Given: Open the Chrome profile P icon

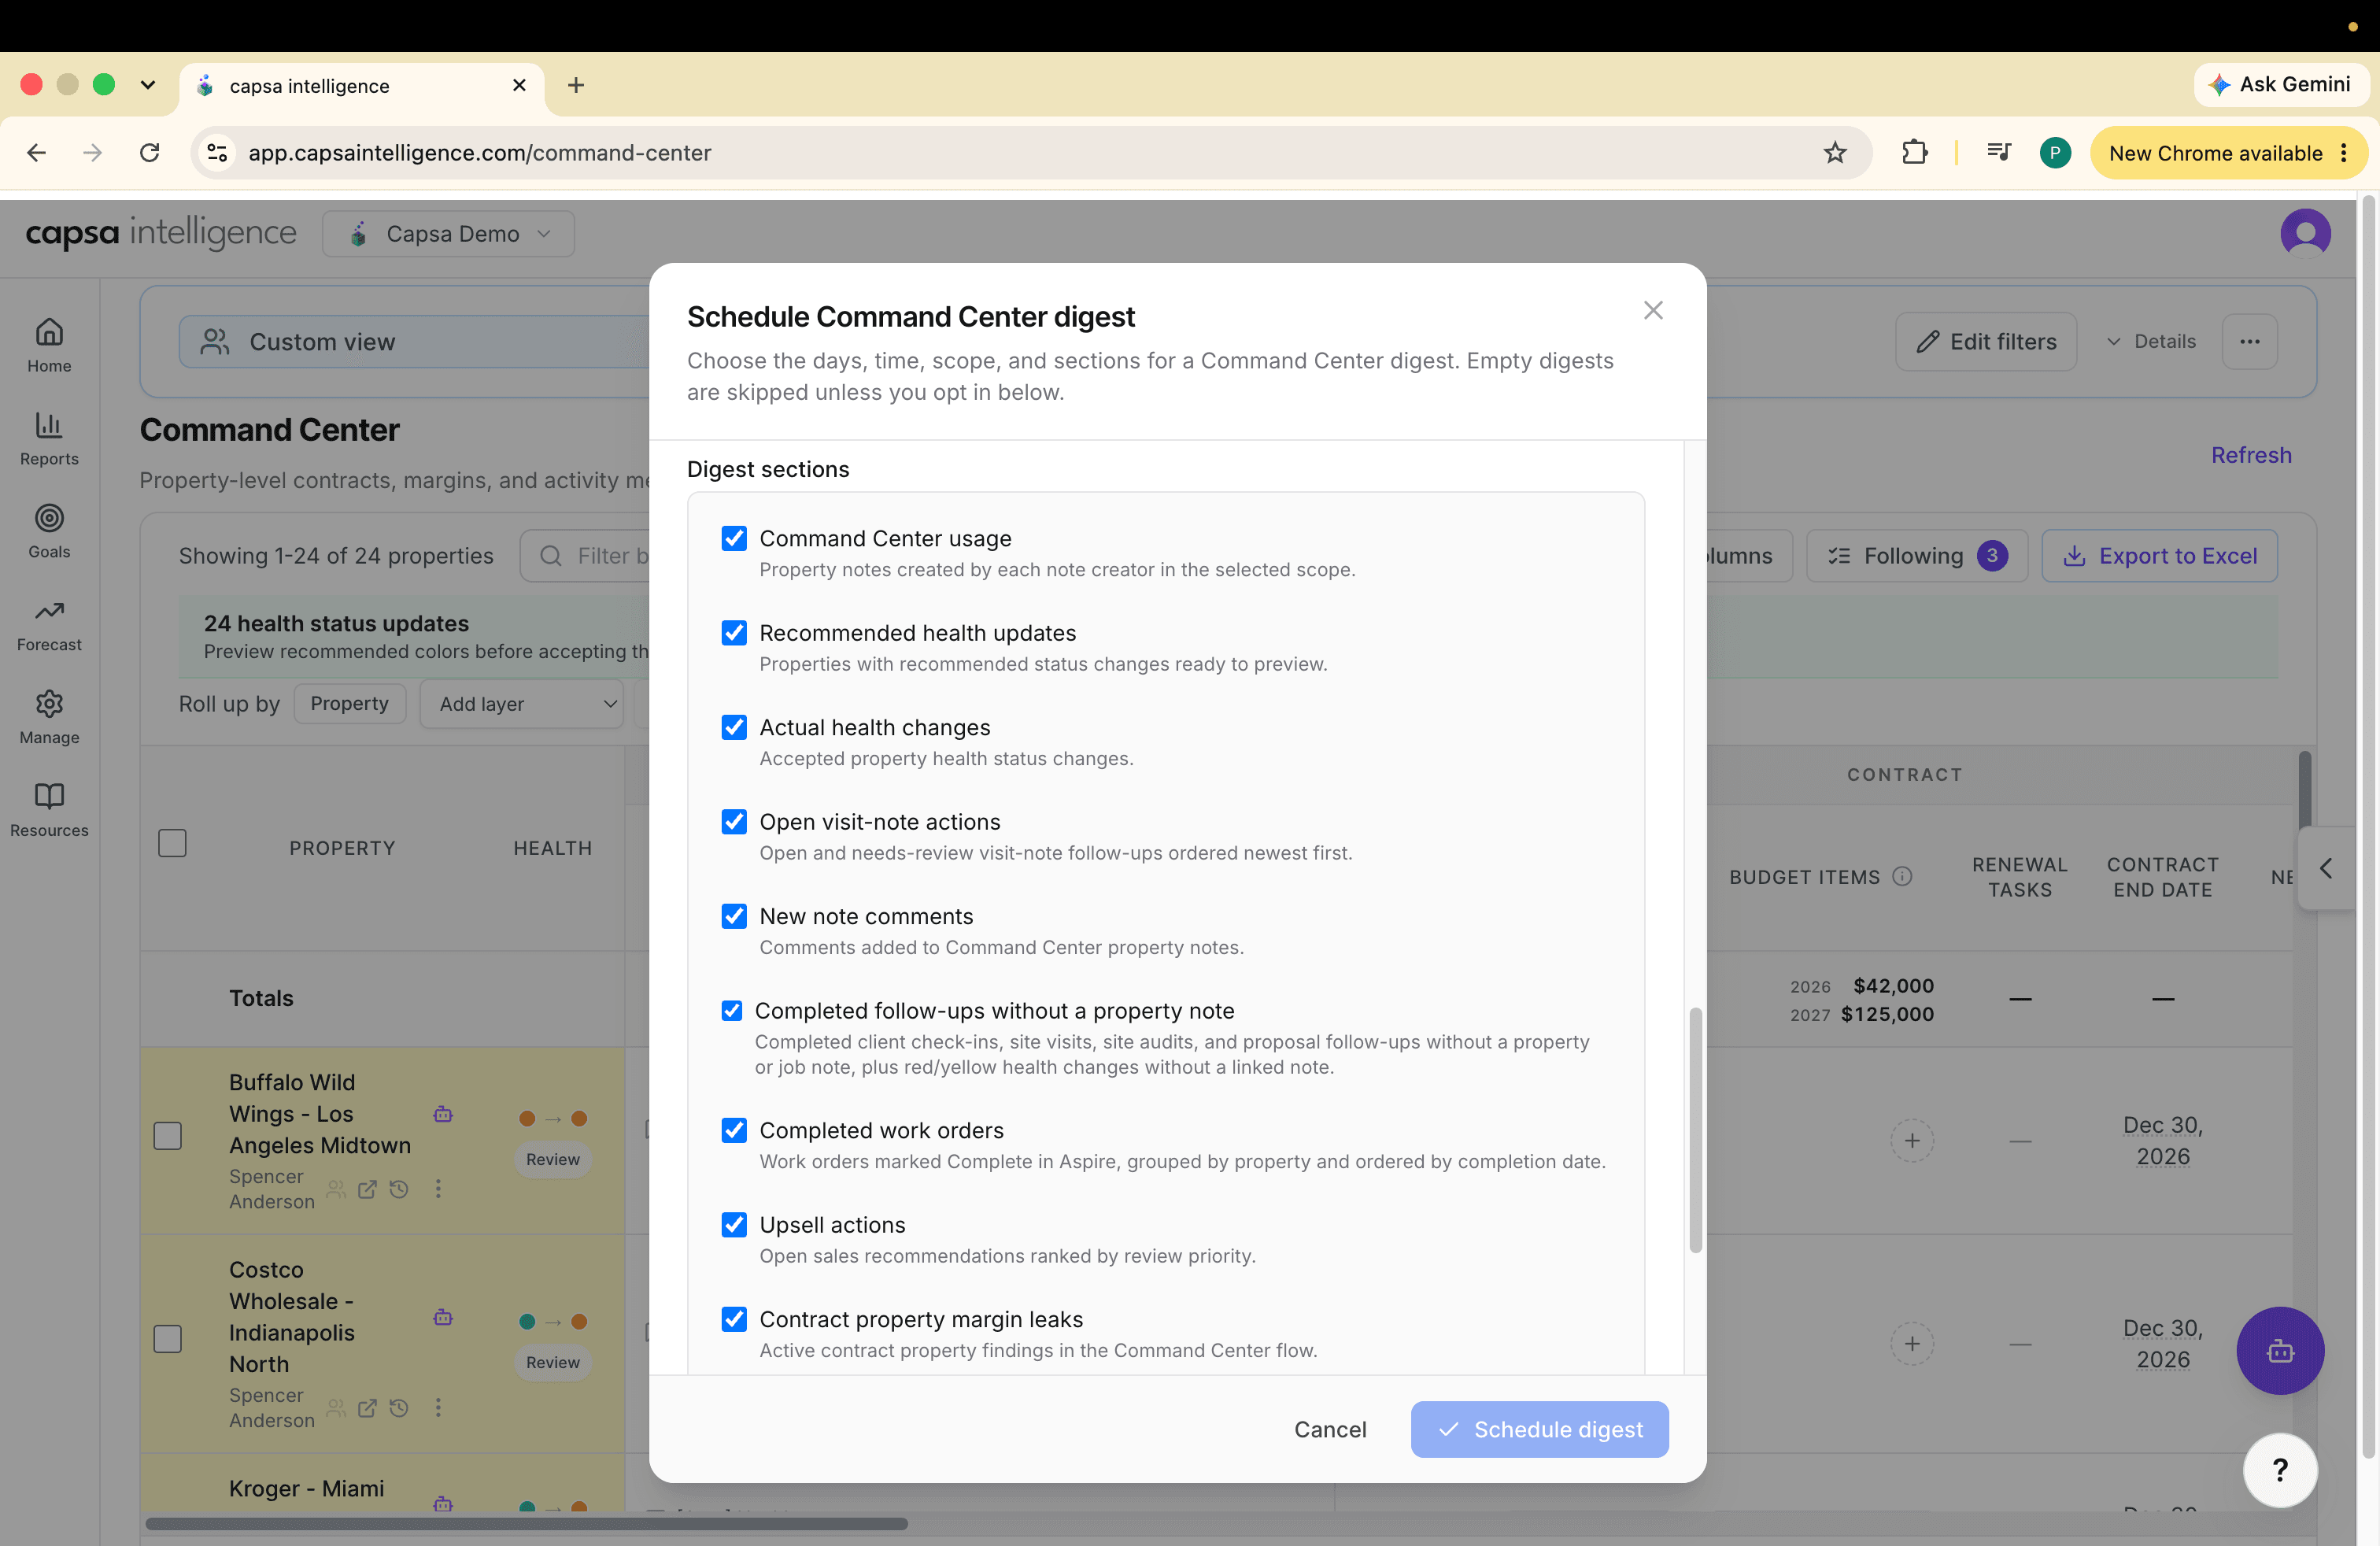Looking at the screenshot, I should (2054, 153).
